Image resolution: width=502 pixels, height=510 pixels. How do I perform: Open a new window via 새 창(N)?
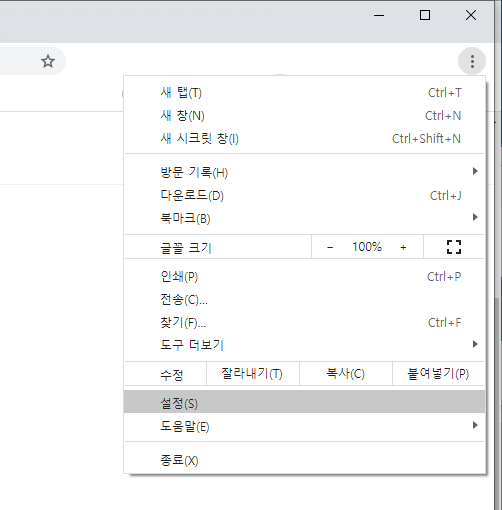[x=304, y=116]
